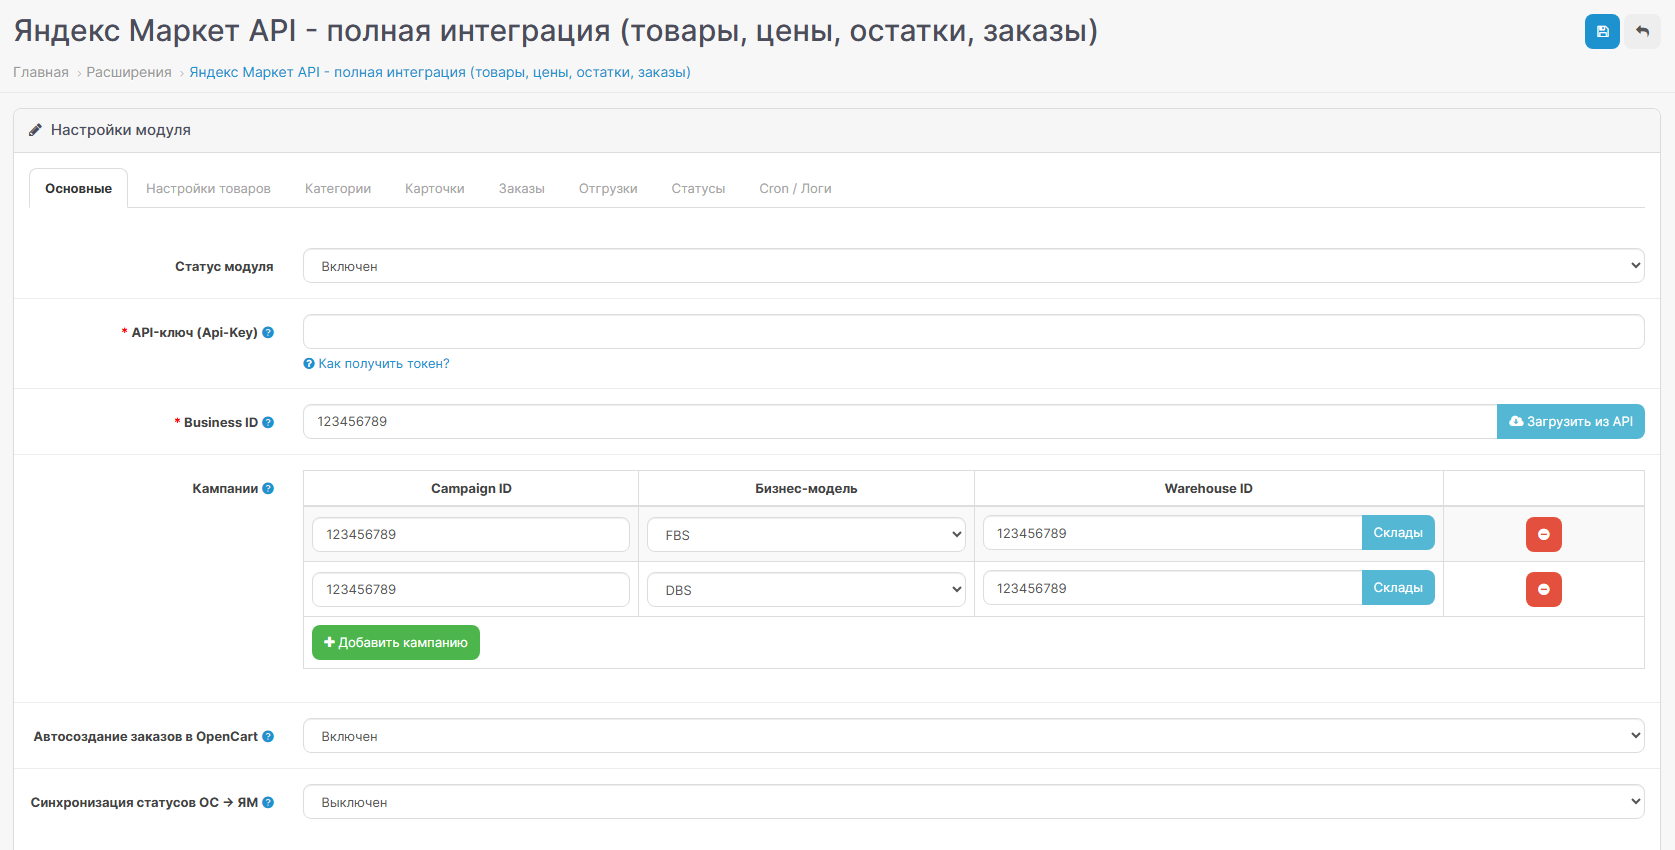Click Склады button in FBS row
This screenshot has height=850, width=1675.
[1398, 533]
